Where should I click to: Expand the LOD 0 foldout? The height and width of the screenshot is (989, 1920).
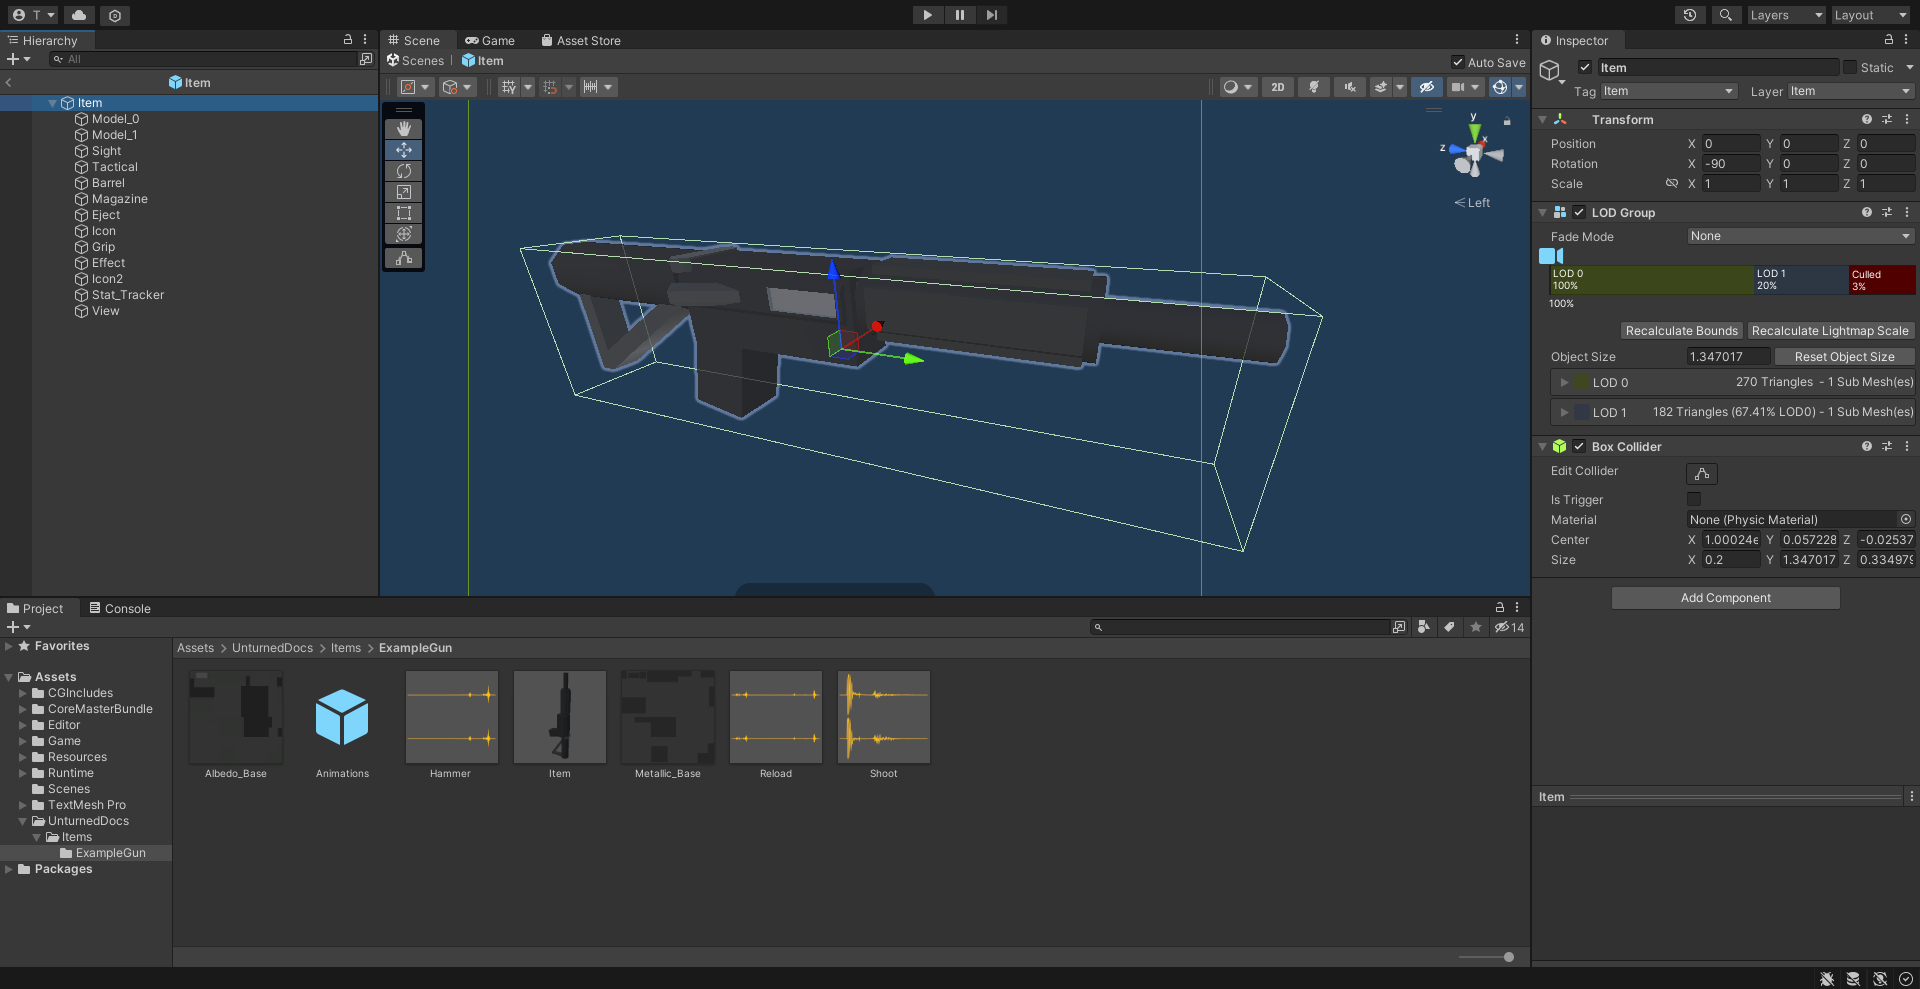click(1566, 382)
